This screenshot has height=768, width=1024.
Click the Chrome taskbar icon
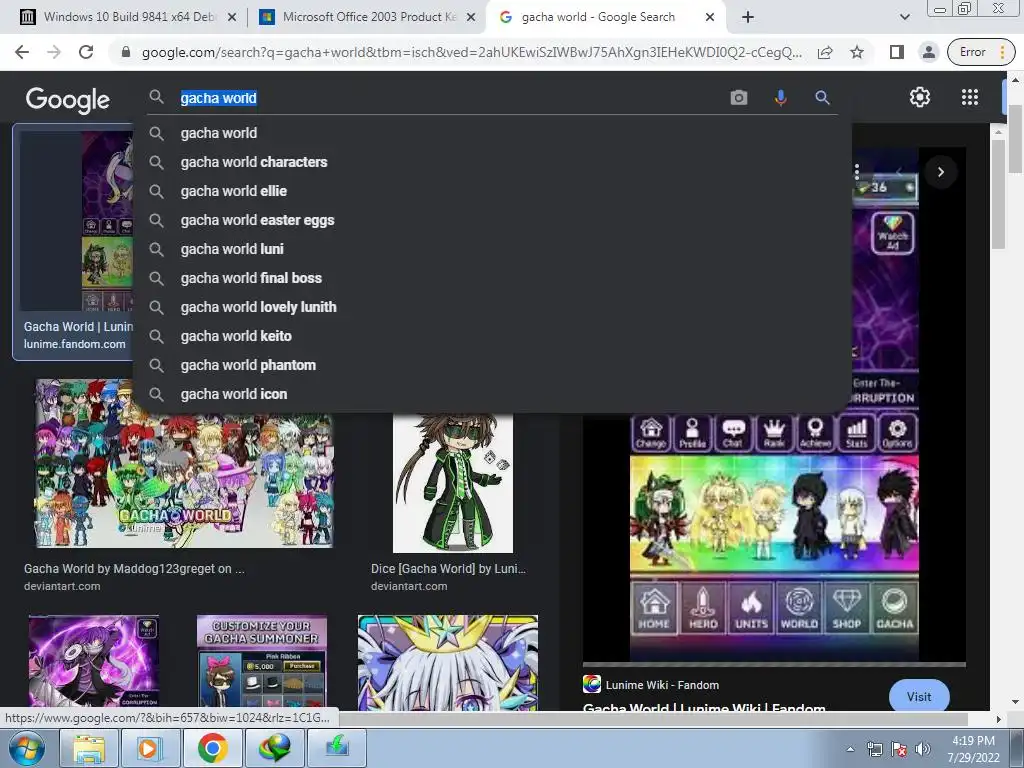(x=212, y=748)
